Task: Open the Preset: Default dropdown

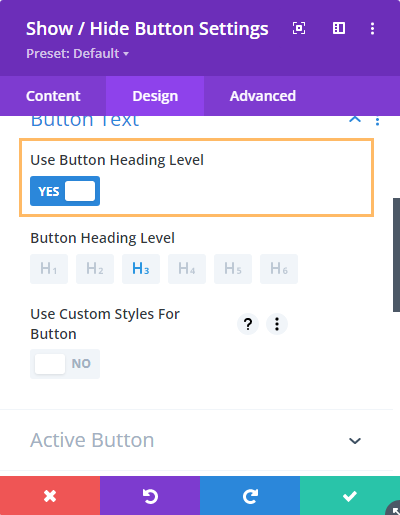Action: tap(77, 53)
